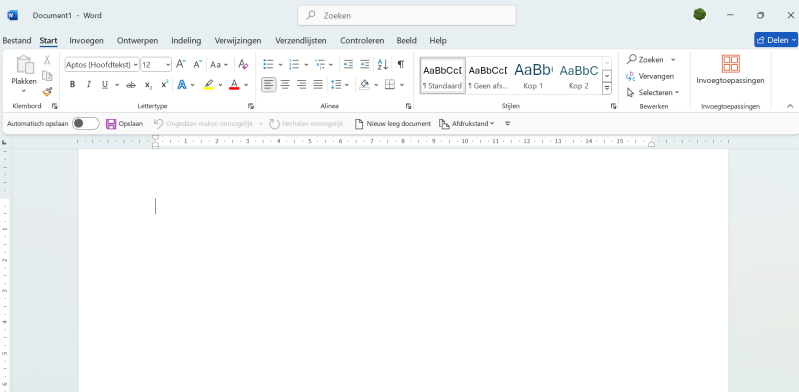Click the Zoeken search box in title bar

click(x=407, y=15)
